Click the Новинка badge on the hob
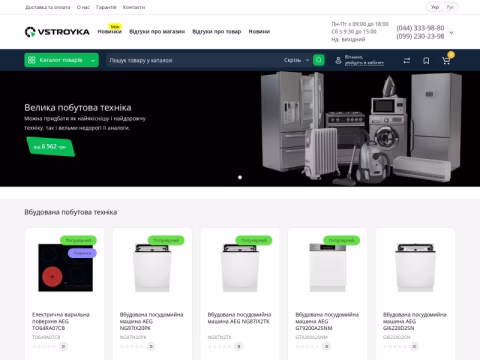The image size is (480, 360). (82, 253)
